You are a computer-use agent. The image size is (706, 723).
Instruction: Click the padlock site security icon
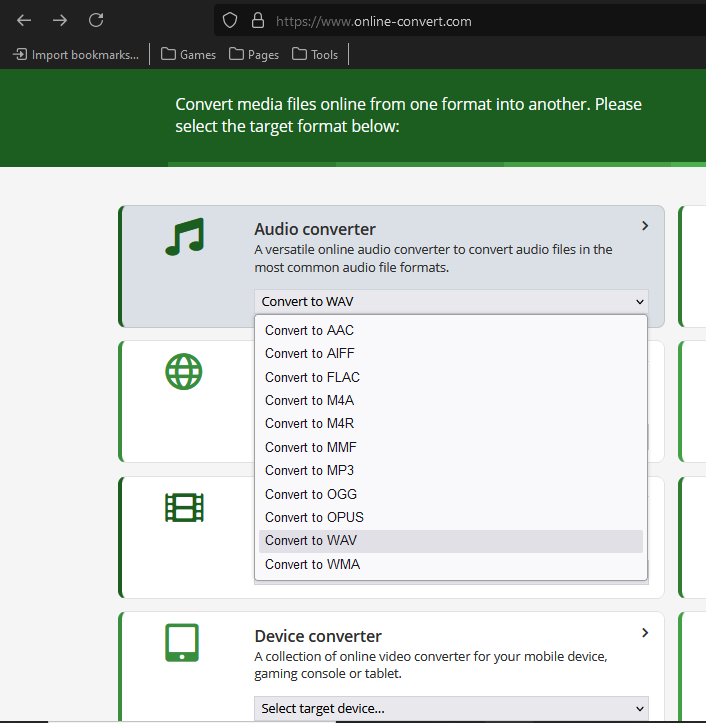[257, 21]
